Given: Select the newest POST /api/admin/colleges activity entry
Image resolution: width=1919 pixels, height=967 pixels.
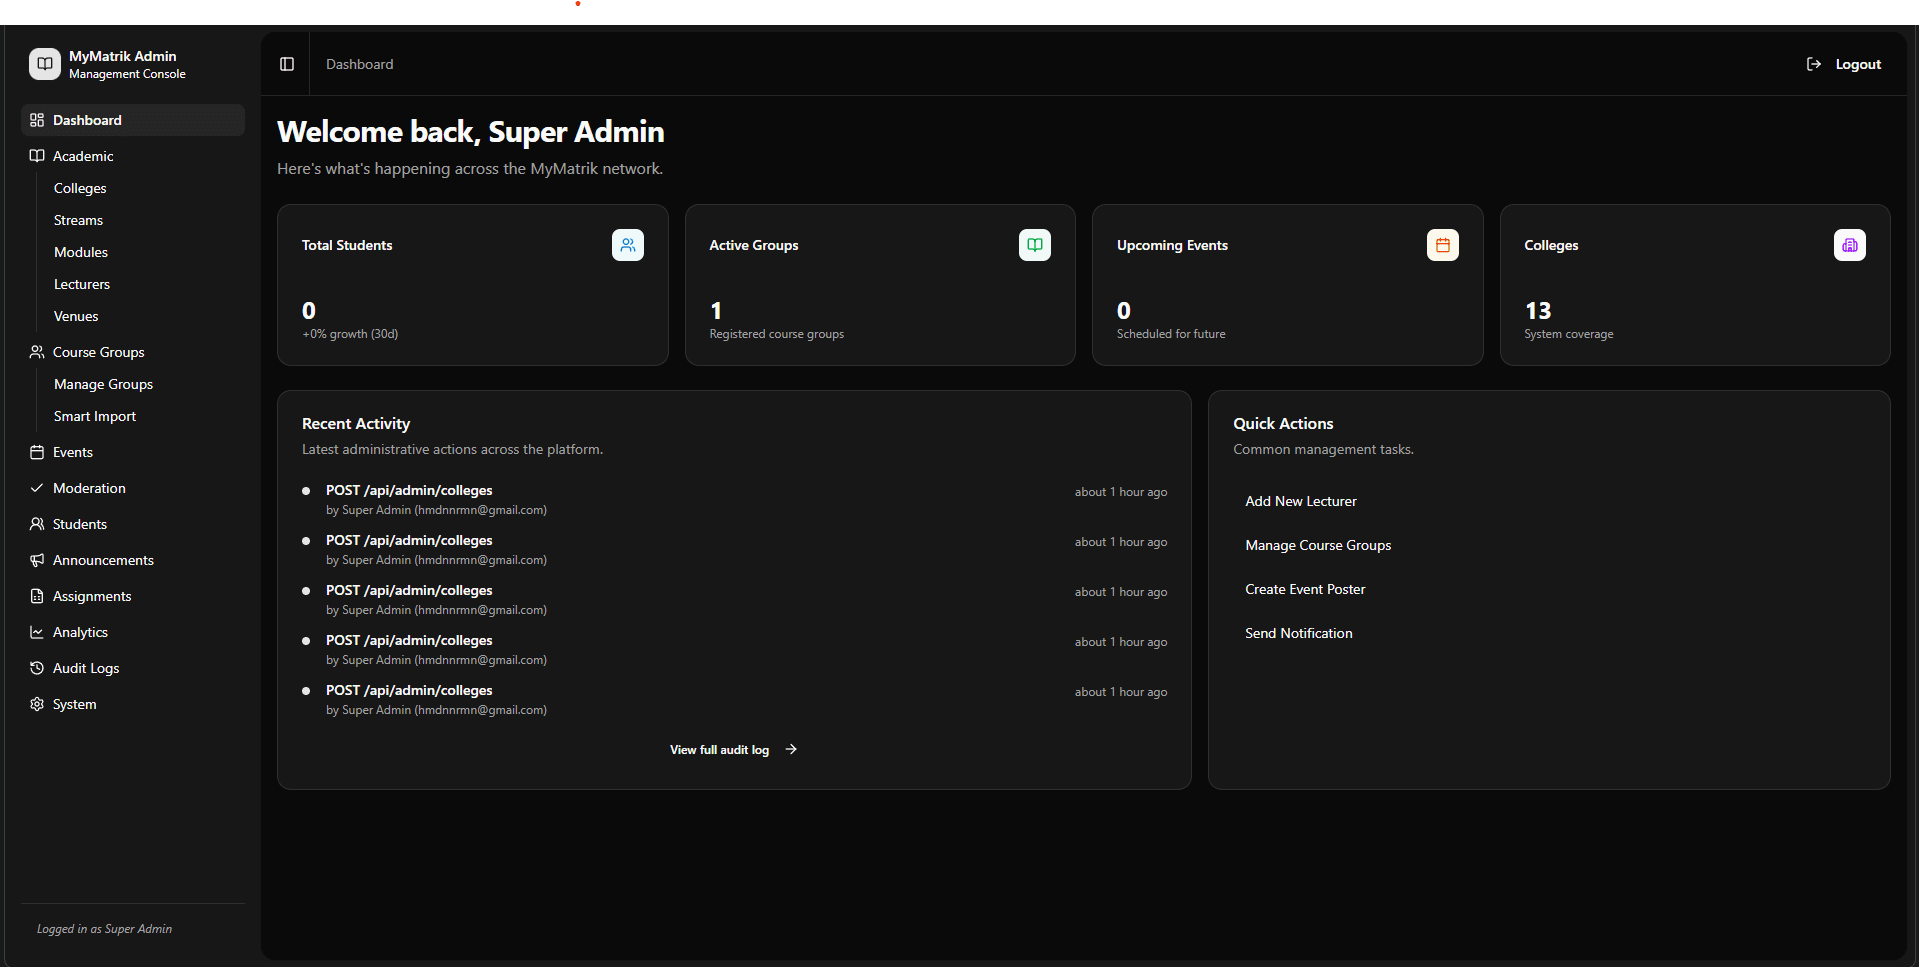Looking at the screenshot, I should click(x=408, y=490).
